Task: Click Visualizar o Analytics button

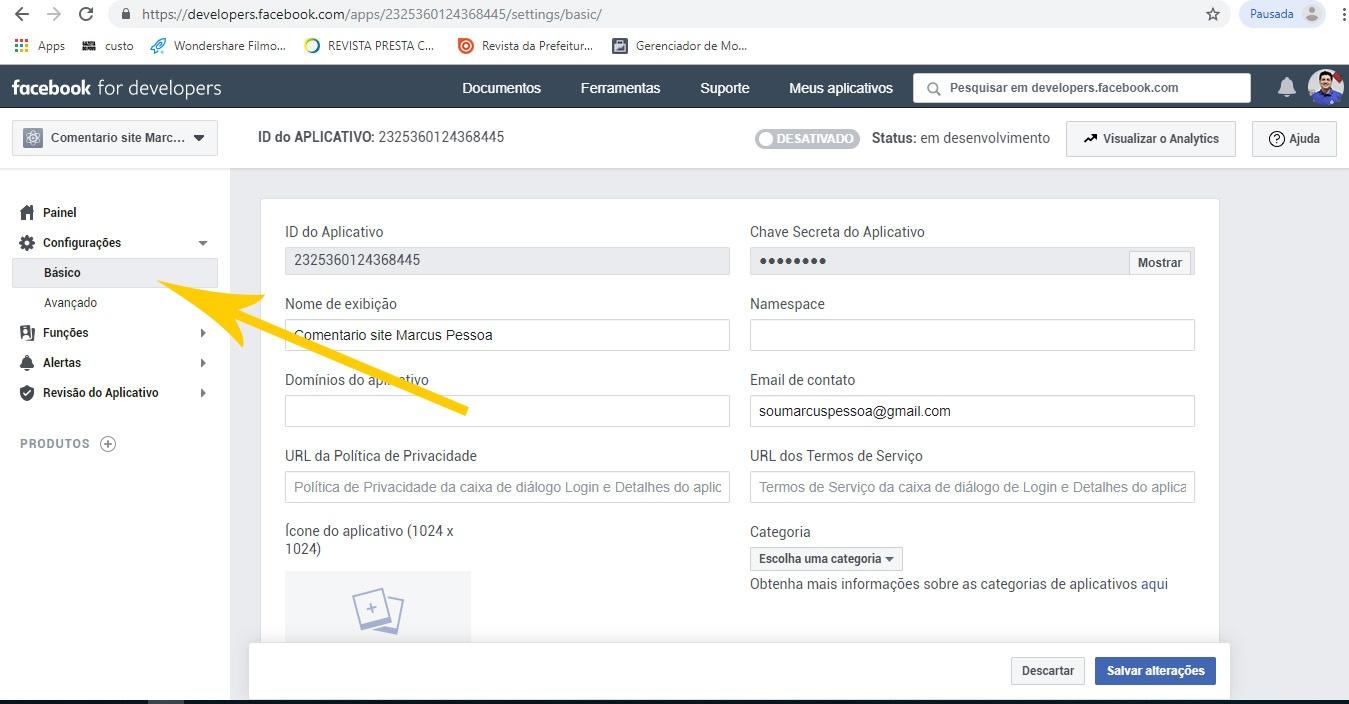Action: [1151, 139]
